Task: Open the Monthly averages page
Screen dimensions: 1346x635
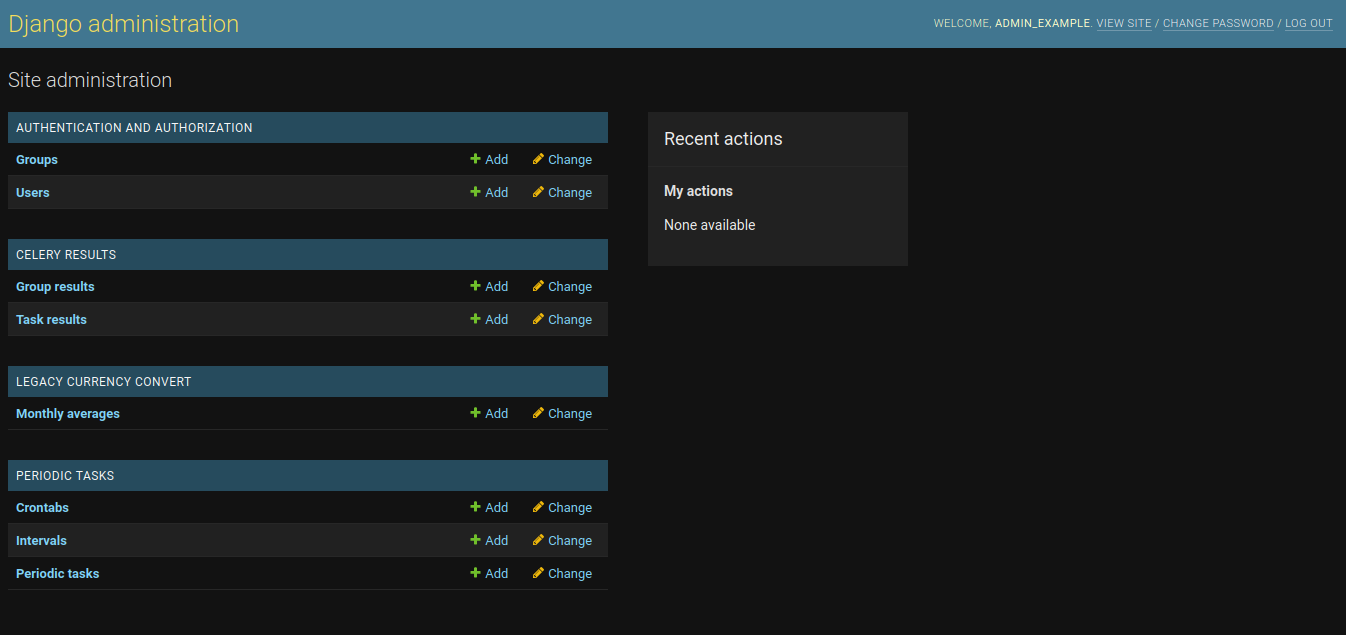Action: coord(67,413)
